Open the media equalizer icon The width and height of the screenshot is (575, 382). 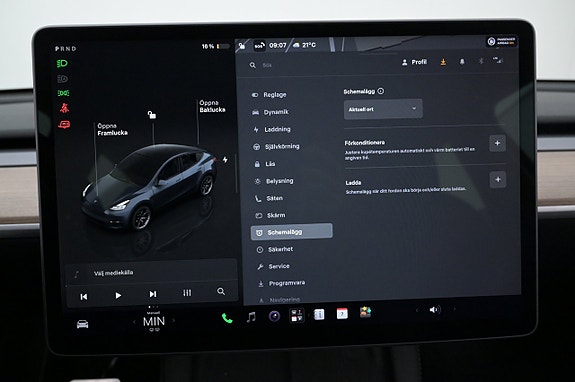click(x=187, y=293)
